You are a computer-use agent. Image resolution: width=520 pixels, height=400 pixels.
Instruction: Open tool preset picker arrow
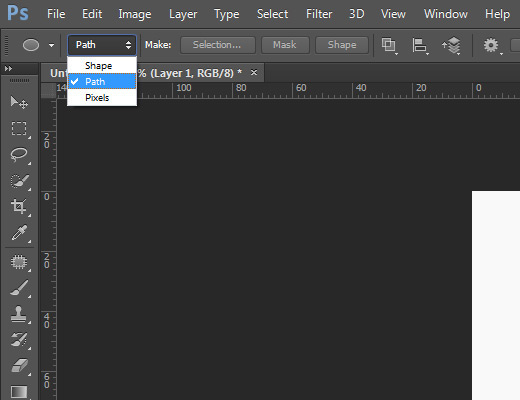[x=51, y=45]
